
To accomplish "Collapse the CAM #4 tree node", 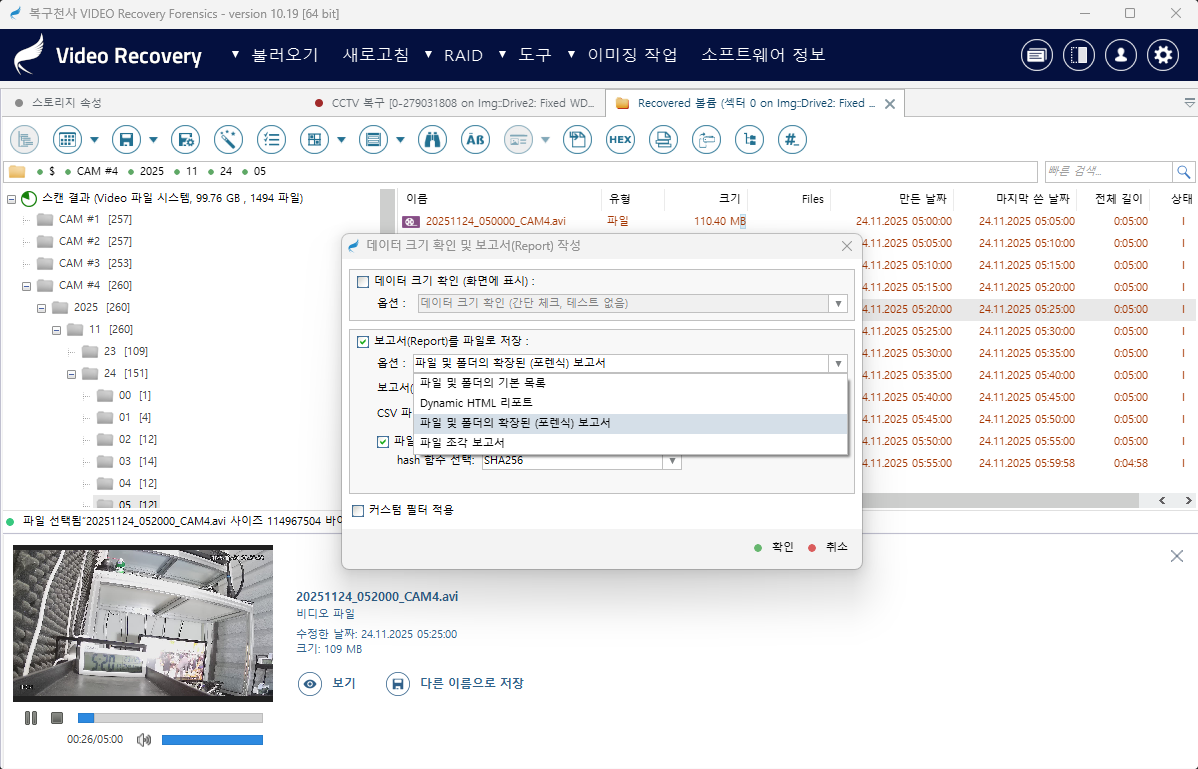I will (26, 286).
